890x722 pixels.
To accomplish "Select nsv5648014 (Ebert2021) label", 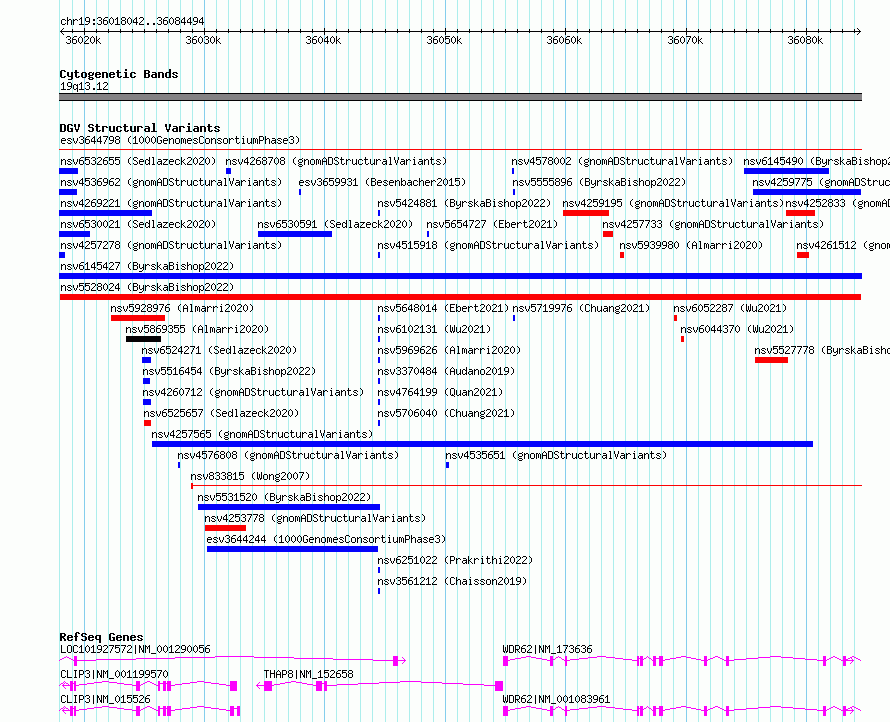I will tap(443, 308).
